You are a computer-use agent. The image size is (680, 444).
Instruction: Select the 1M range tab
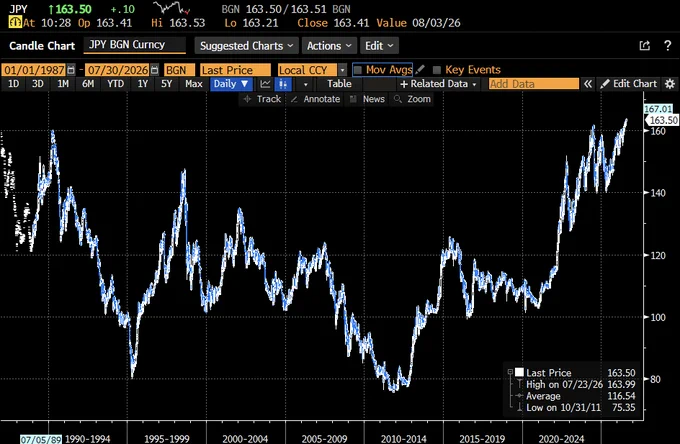point(63,84)
